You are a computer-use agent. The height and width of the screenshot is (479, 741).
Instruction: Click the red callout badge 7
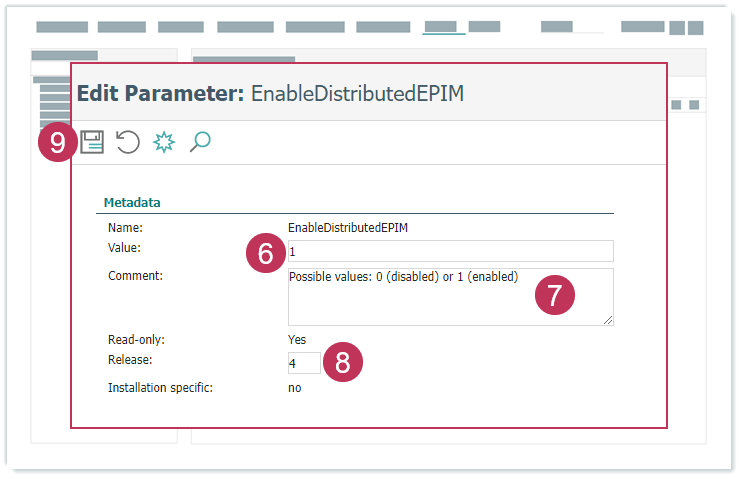click(x=555, y=295)
